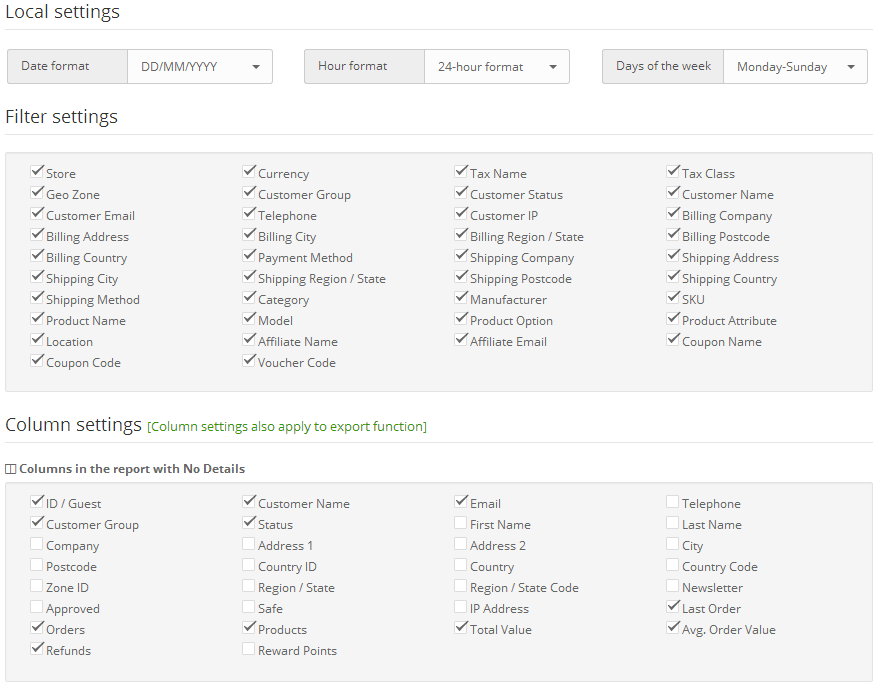Viewport: 878px width, 687px height.
Task: Open the Days of the week dropdown
Action: [795, 67]
